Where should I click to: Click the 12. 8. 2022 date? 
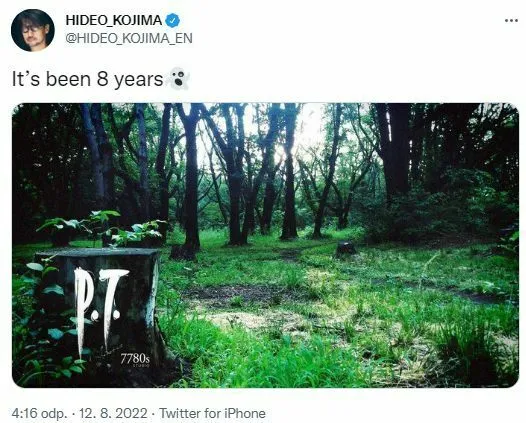coord(113,413)
